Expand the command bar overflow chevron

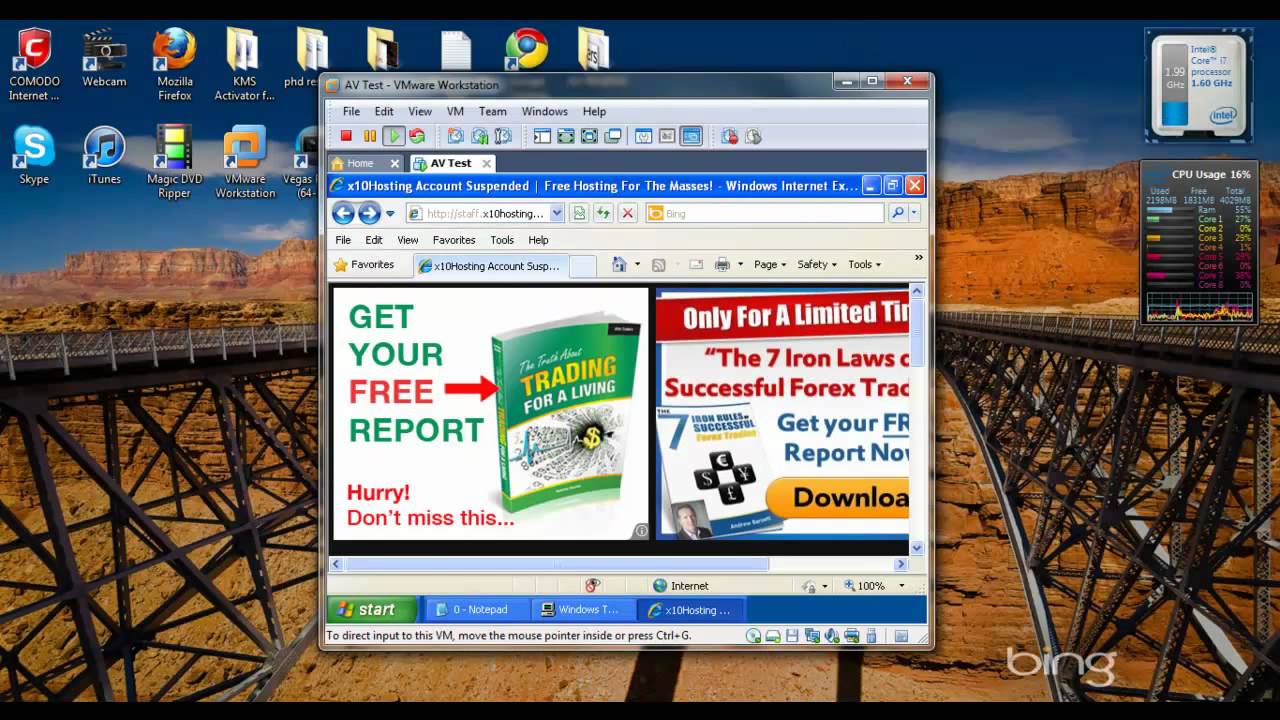pyautogui.click(x=918, y=258)
